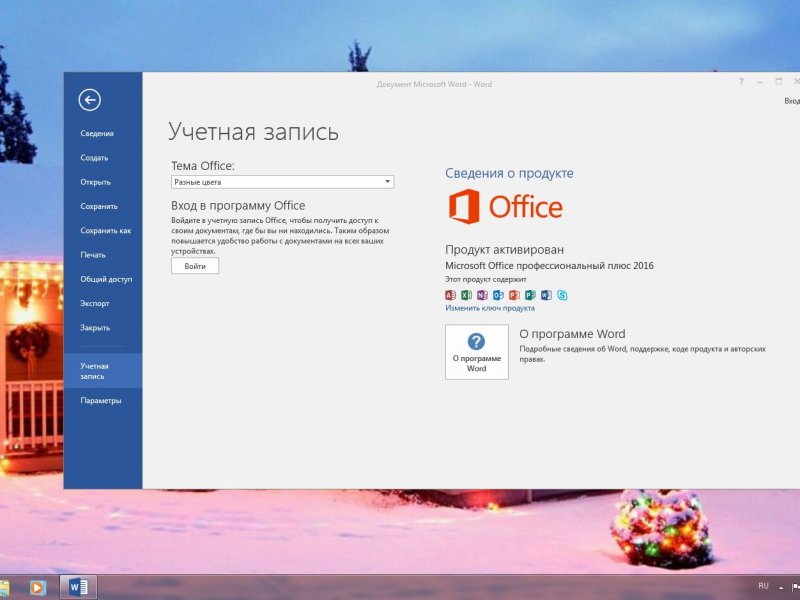Open the Открыть section
The image size is (800, 600).
pyautogui.click(x=95, y=182)
